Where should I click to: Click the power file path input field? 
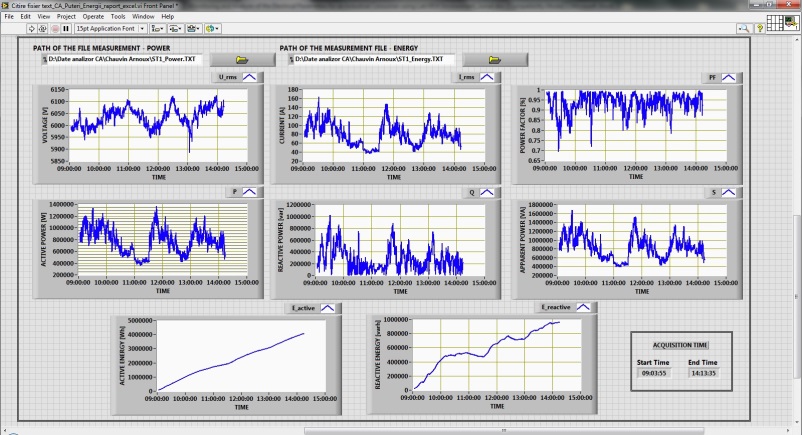125,60
